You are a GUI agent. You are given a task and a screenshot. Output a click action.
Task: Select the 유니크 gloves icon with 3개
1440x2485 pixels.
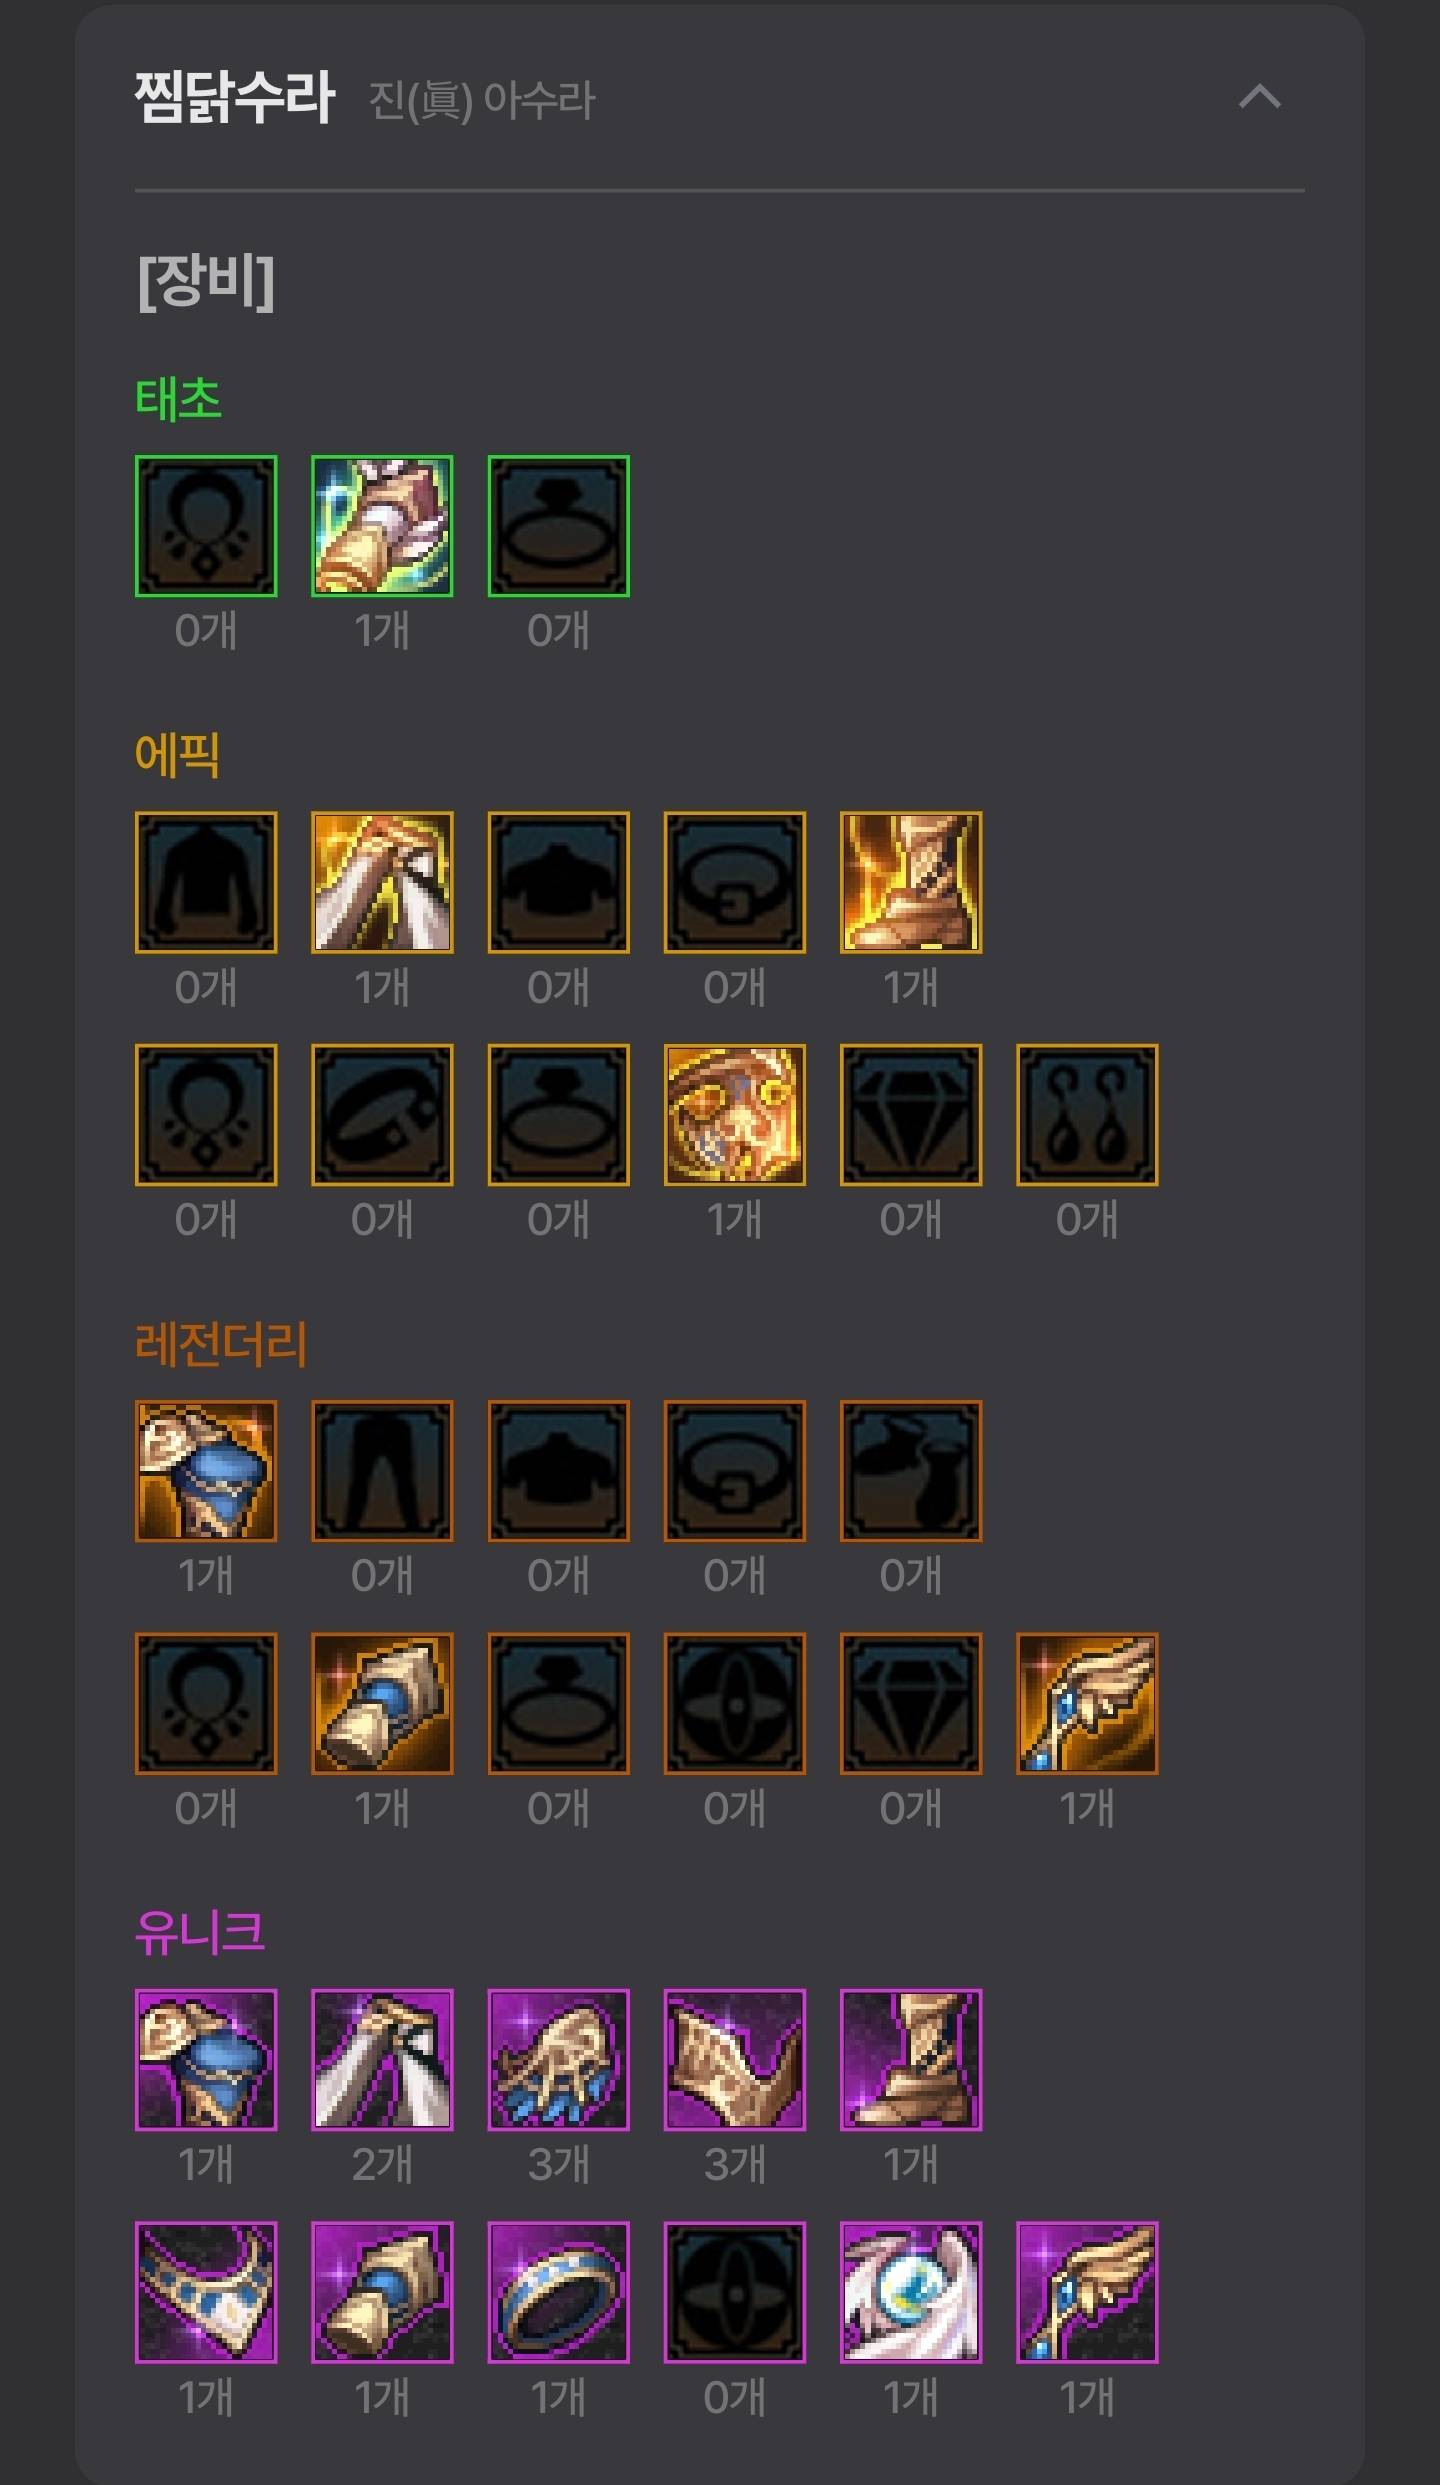[x=559, y=2060]
